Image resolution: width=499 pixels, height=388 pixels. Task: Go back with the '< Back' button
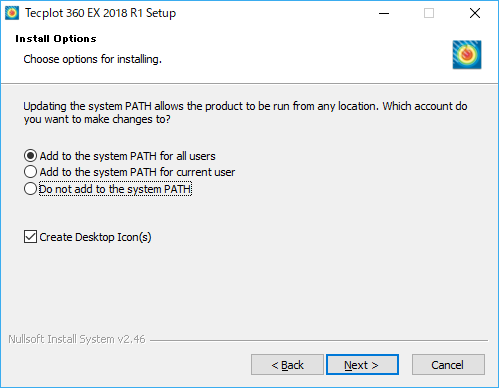[x=287, y=365]
